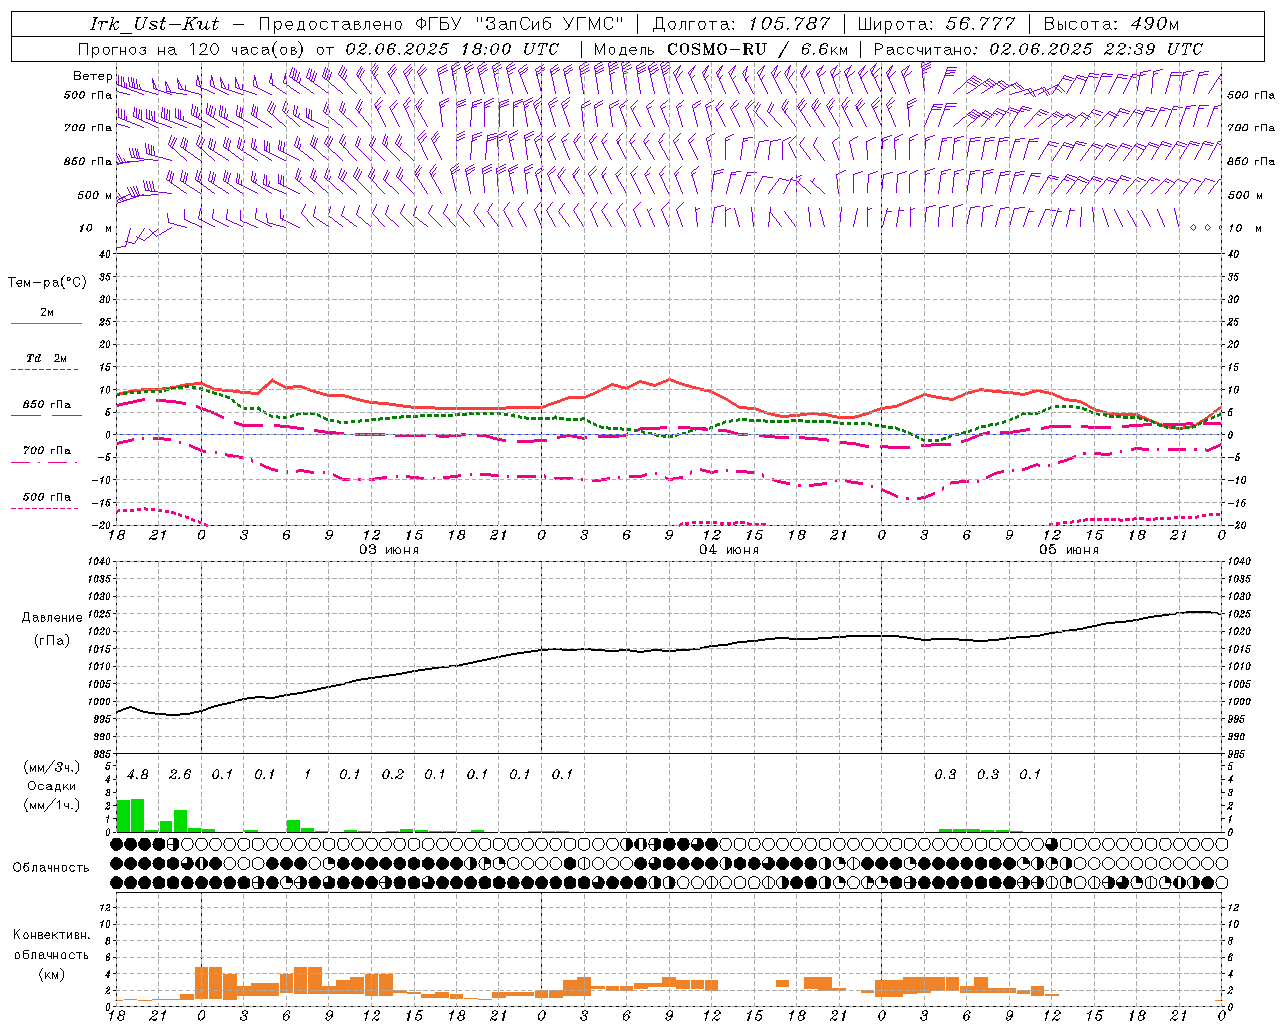Click the Облачность cloudiness panel label
This screenshot has width=1280, height=1024.
tap(51, 867)
